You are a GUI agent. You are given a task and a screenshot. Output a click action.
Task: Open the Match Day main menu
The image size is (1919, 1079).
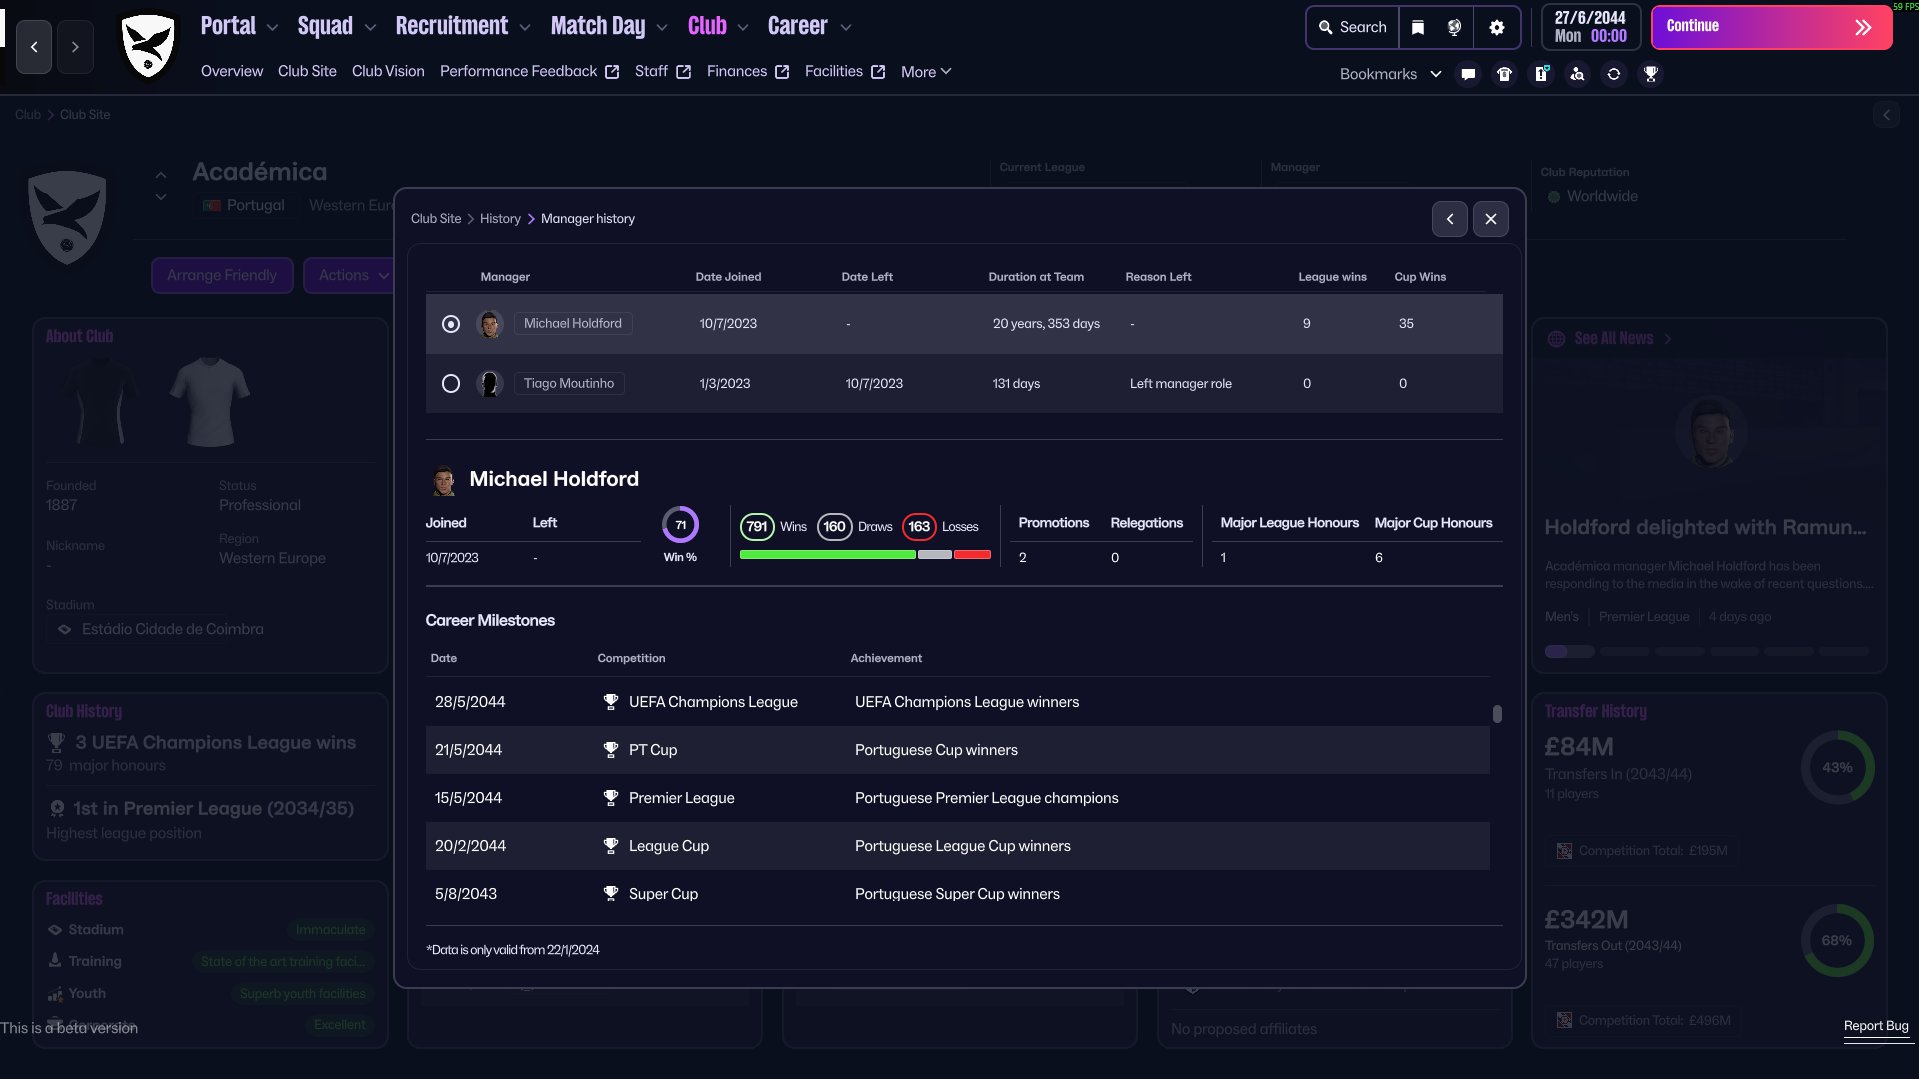[x=598, y=26]
